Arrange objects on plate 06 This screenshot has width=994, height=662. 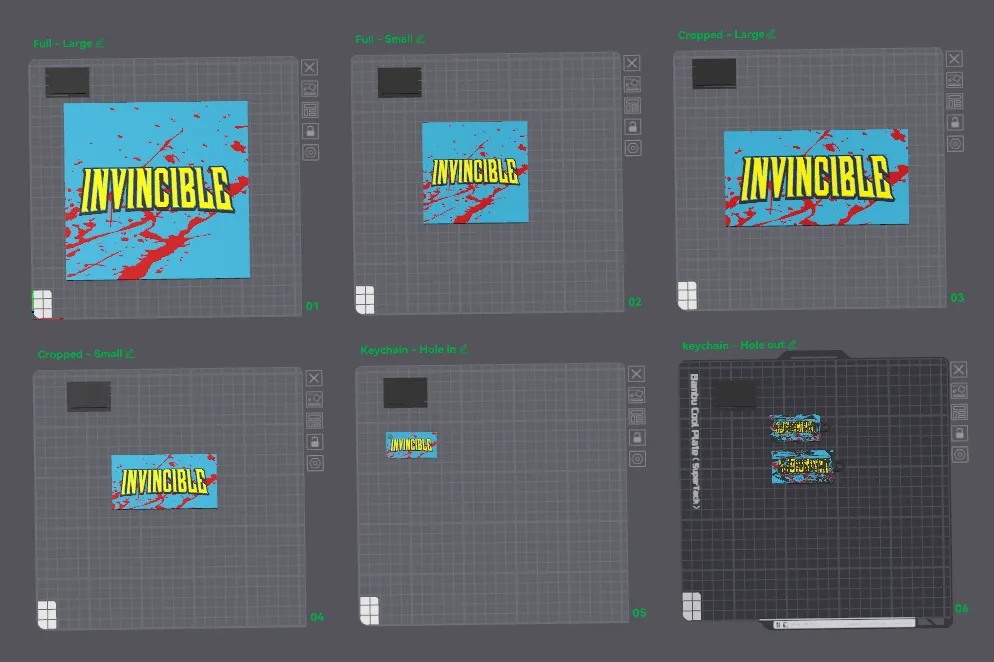pyautogui.click(x=959, y=412)
